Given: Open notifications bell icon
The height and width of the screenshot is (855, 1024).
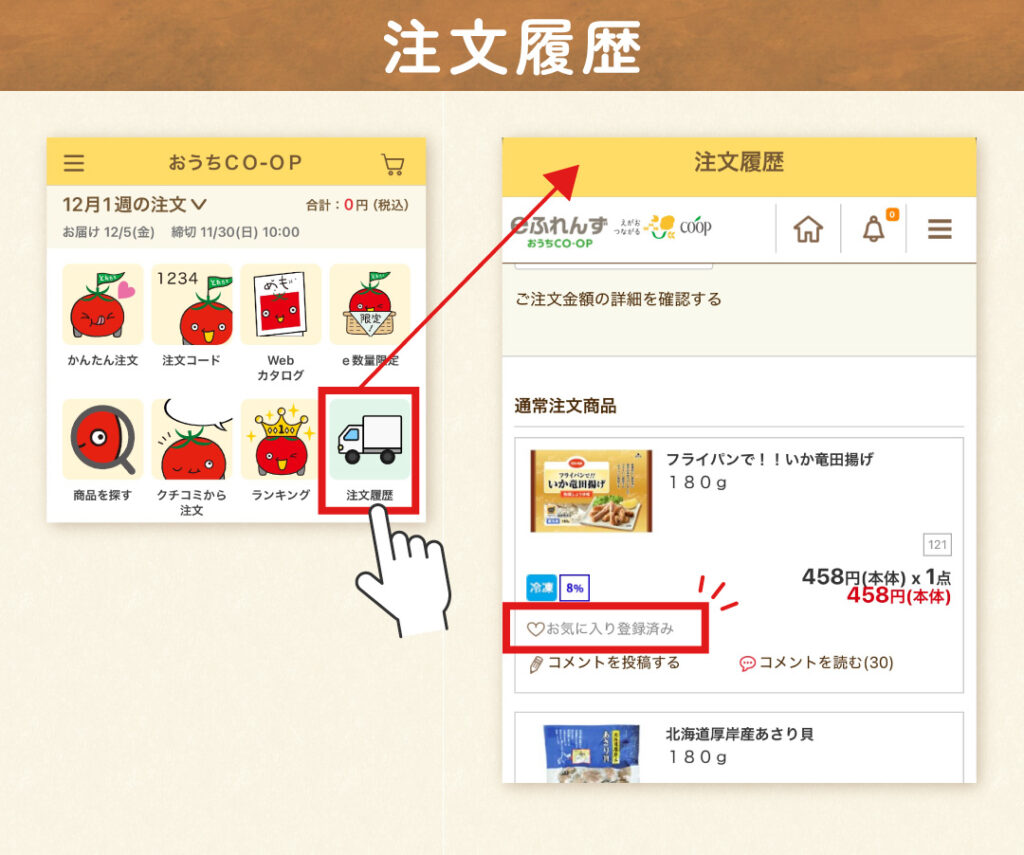Looking at the screenshot, I should (x=874, y=229).
